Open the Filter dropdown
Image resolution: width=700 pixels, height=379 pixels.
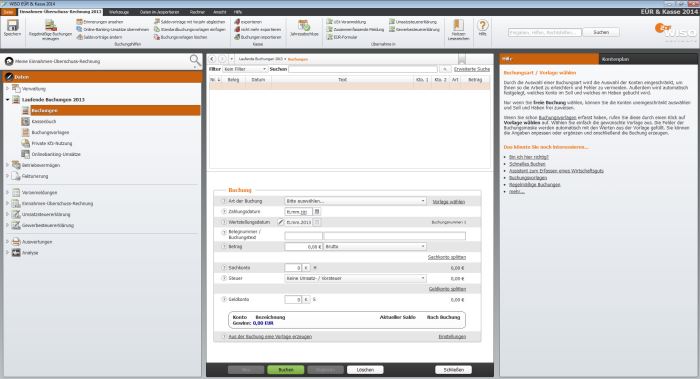(x=245, y=69)
